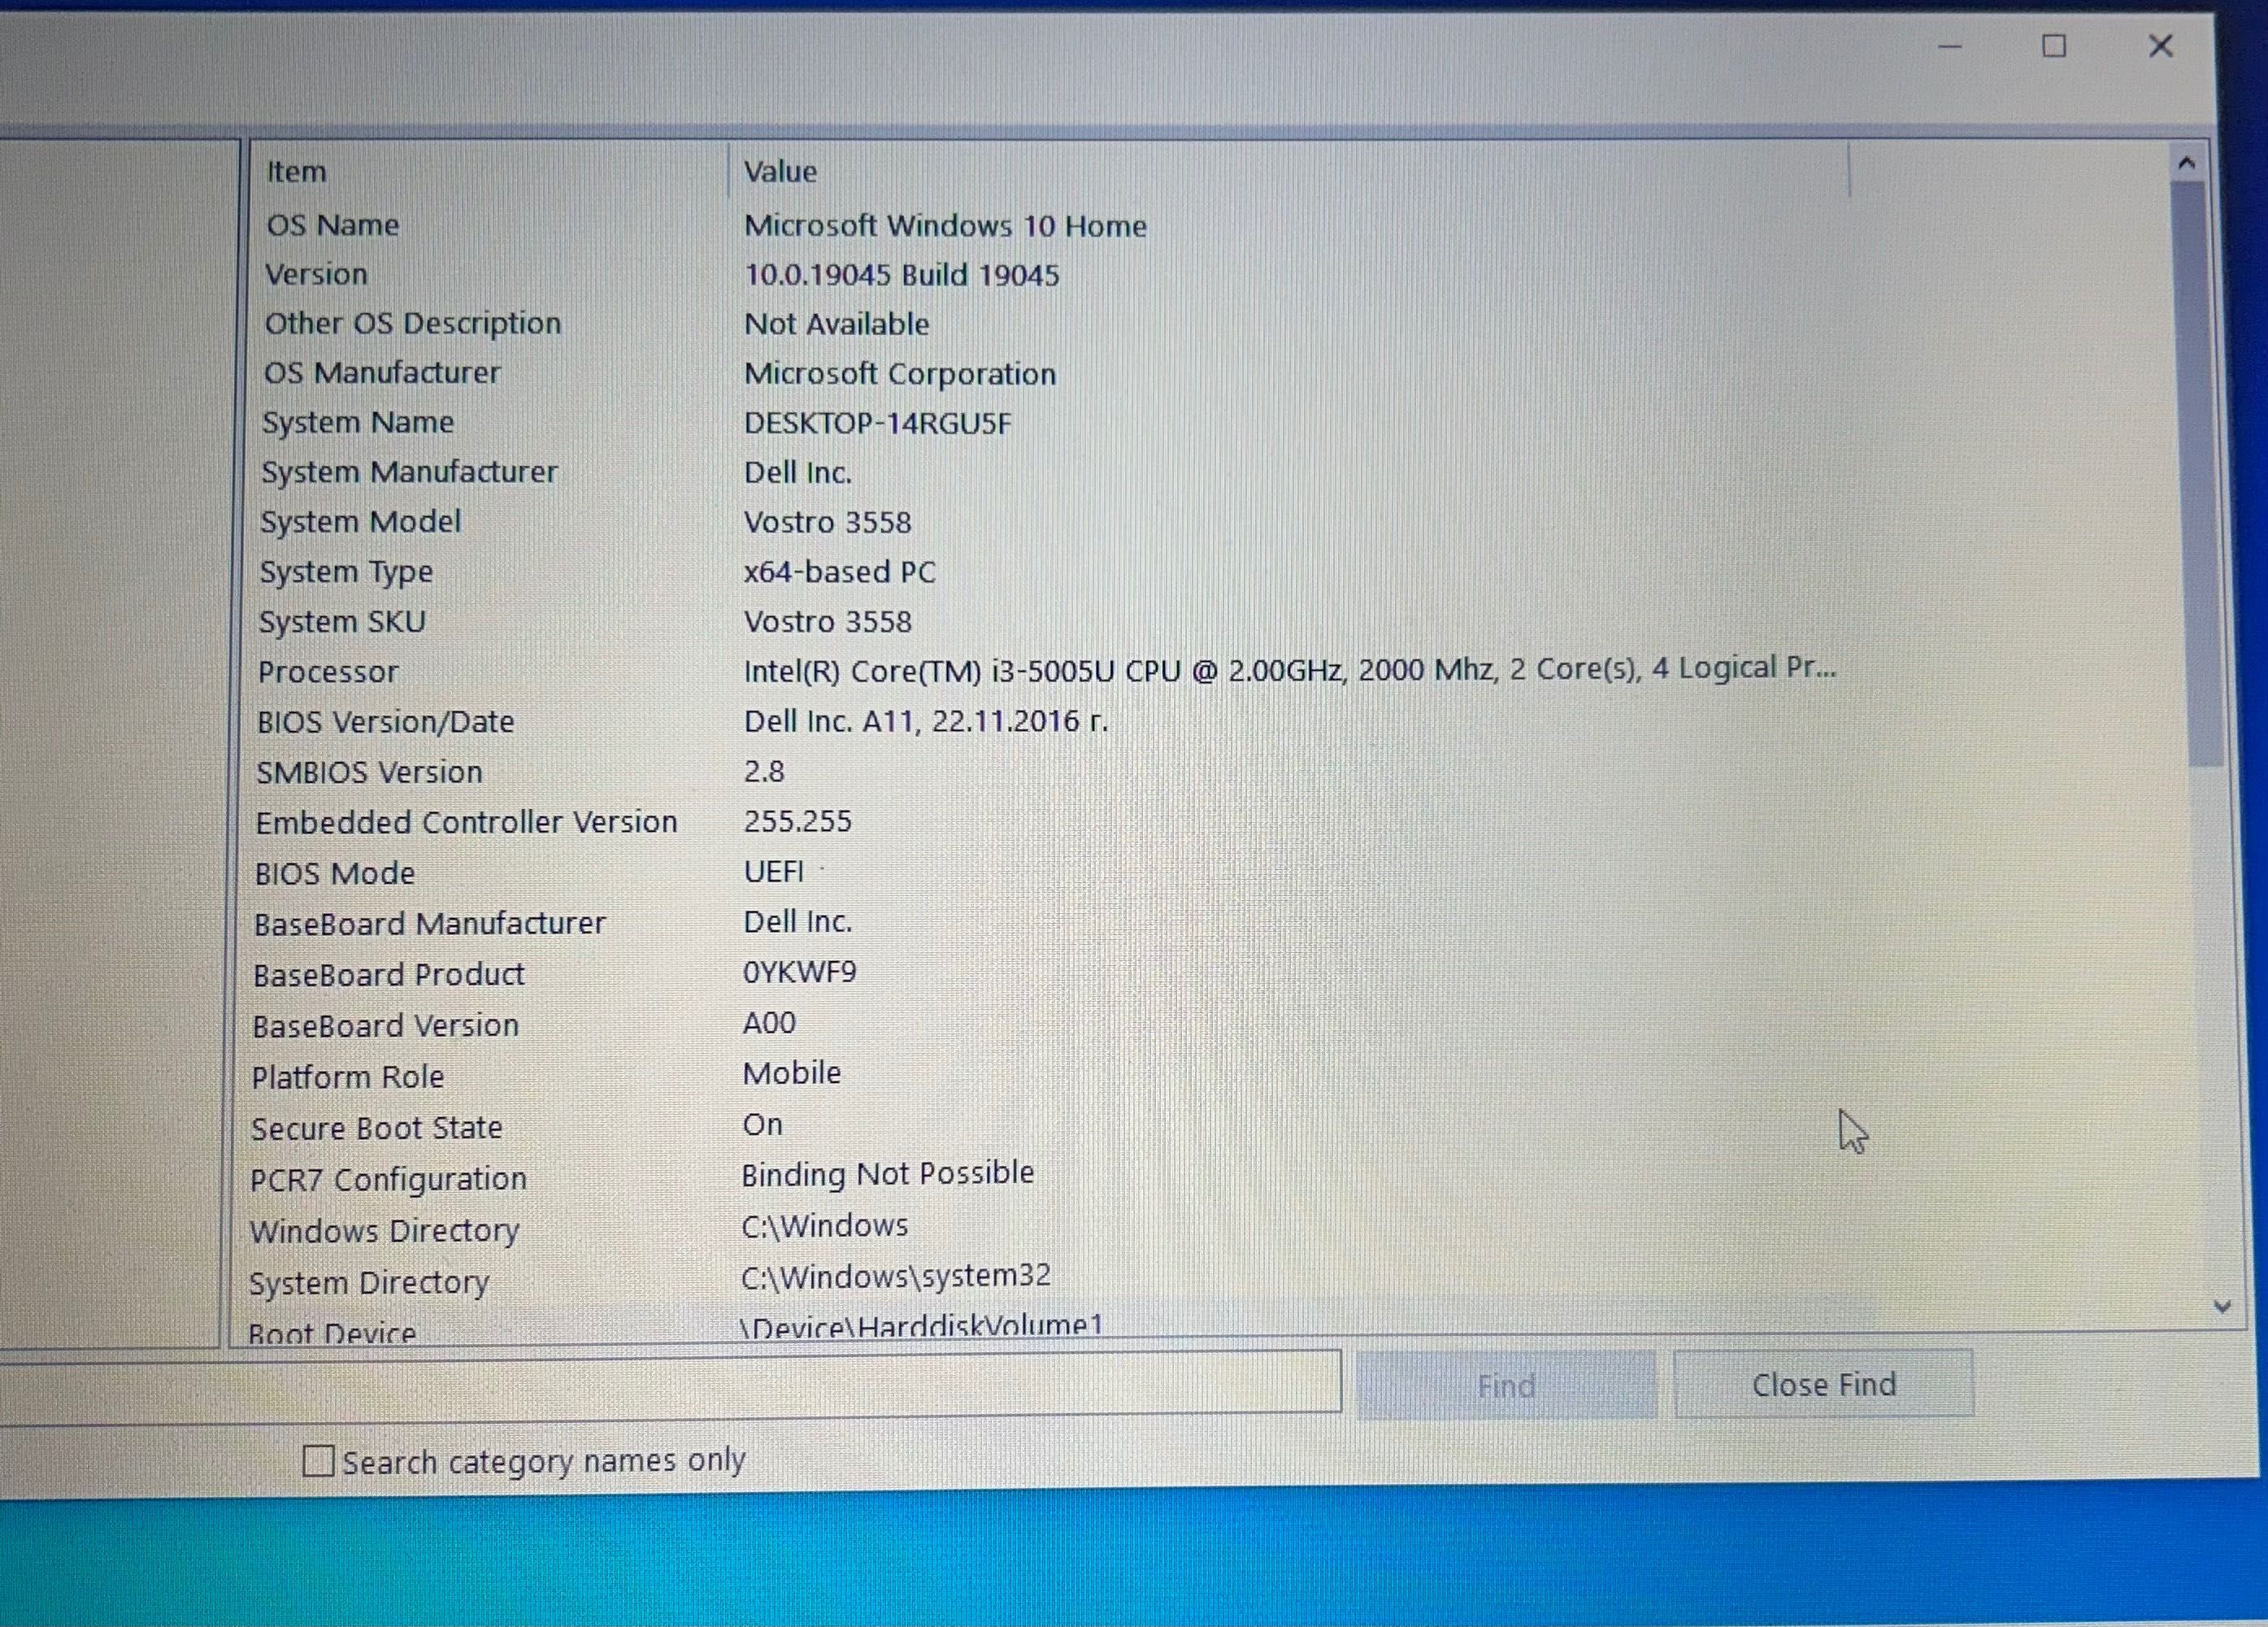The width and height of the screenshot is (2268, 1627).
Task: Click the Close Find button
Action: pyautogui.click(x=1825, y=1384)
